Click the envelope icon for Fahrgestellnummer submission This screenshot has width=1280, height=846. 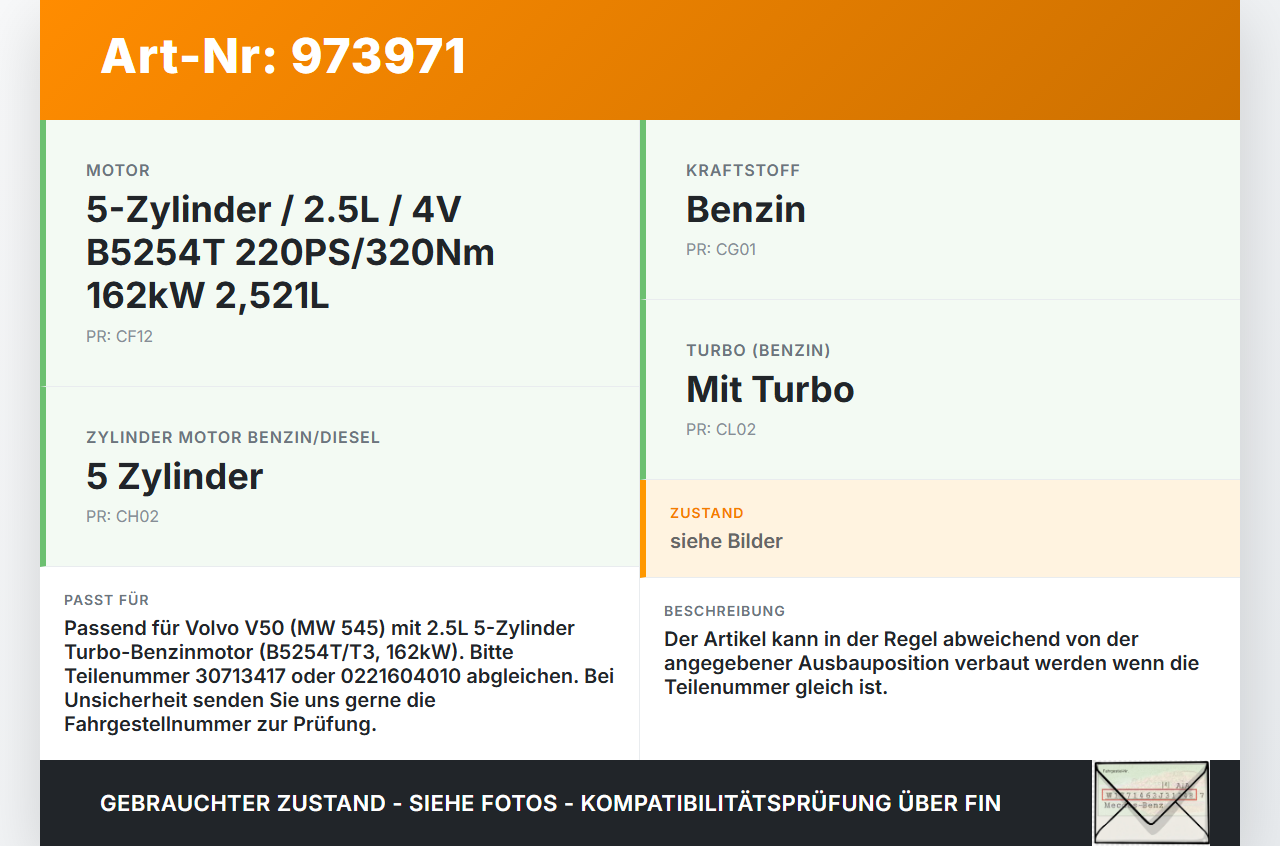coord(1150,800)
